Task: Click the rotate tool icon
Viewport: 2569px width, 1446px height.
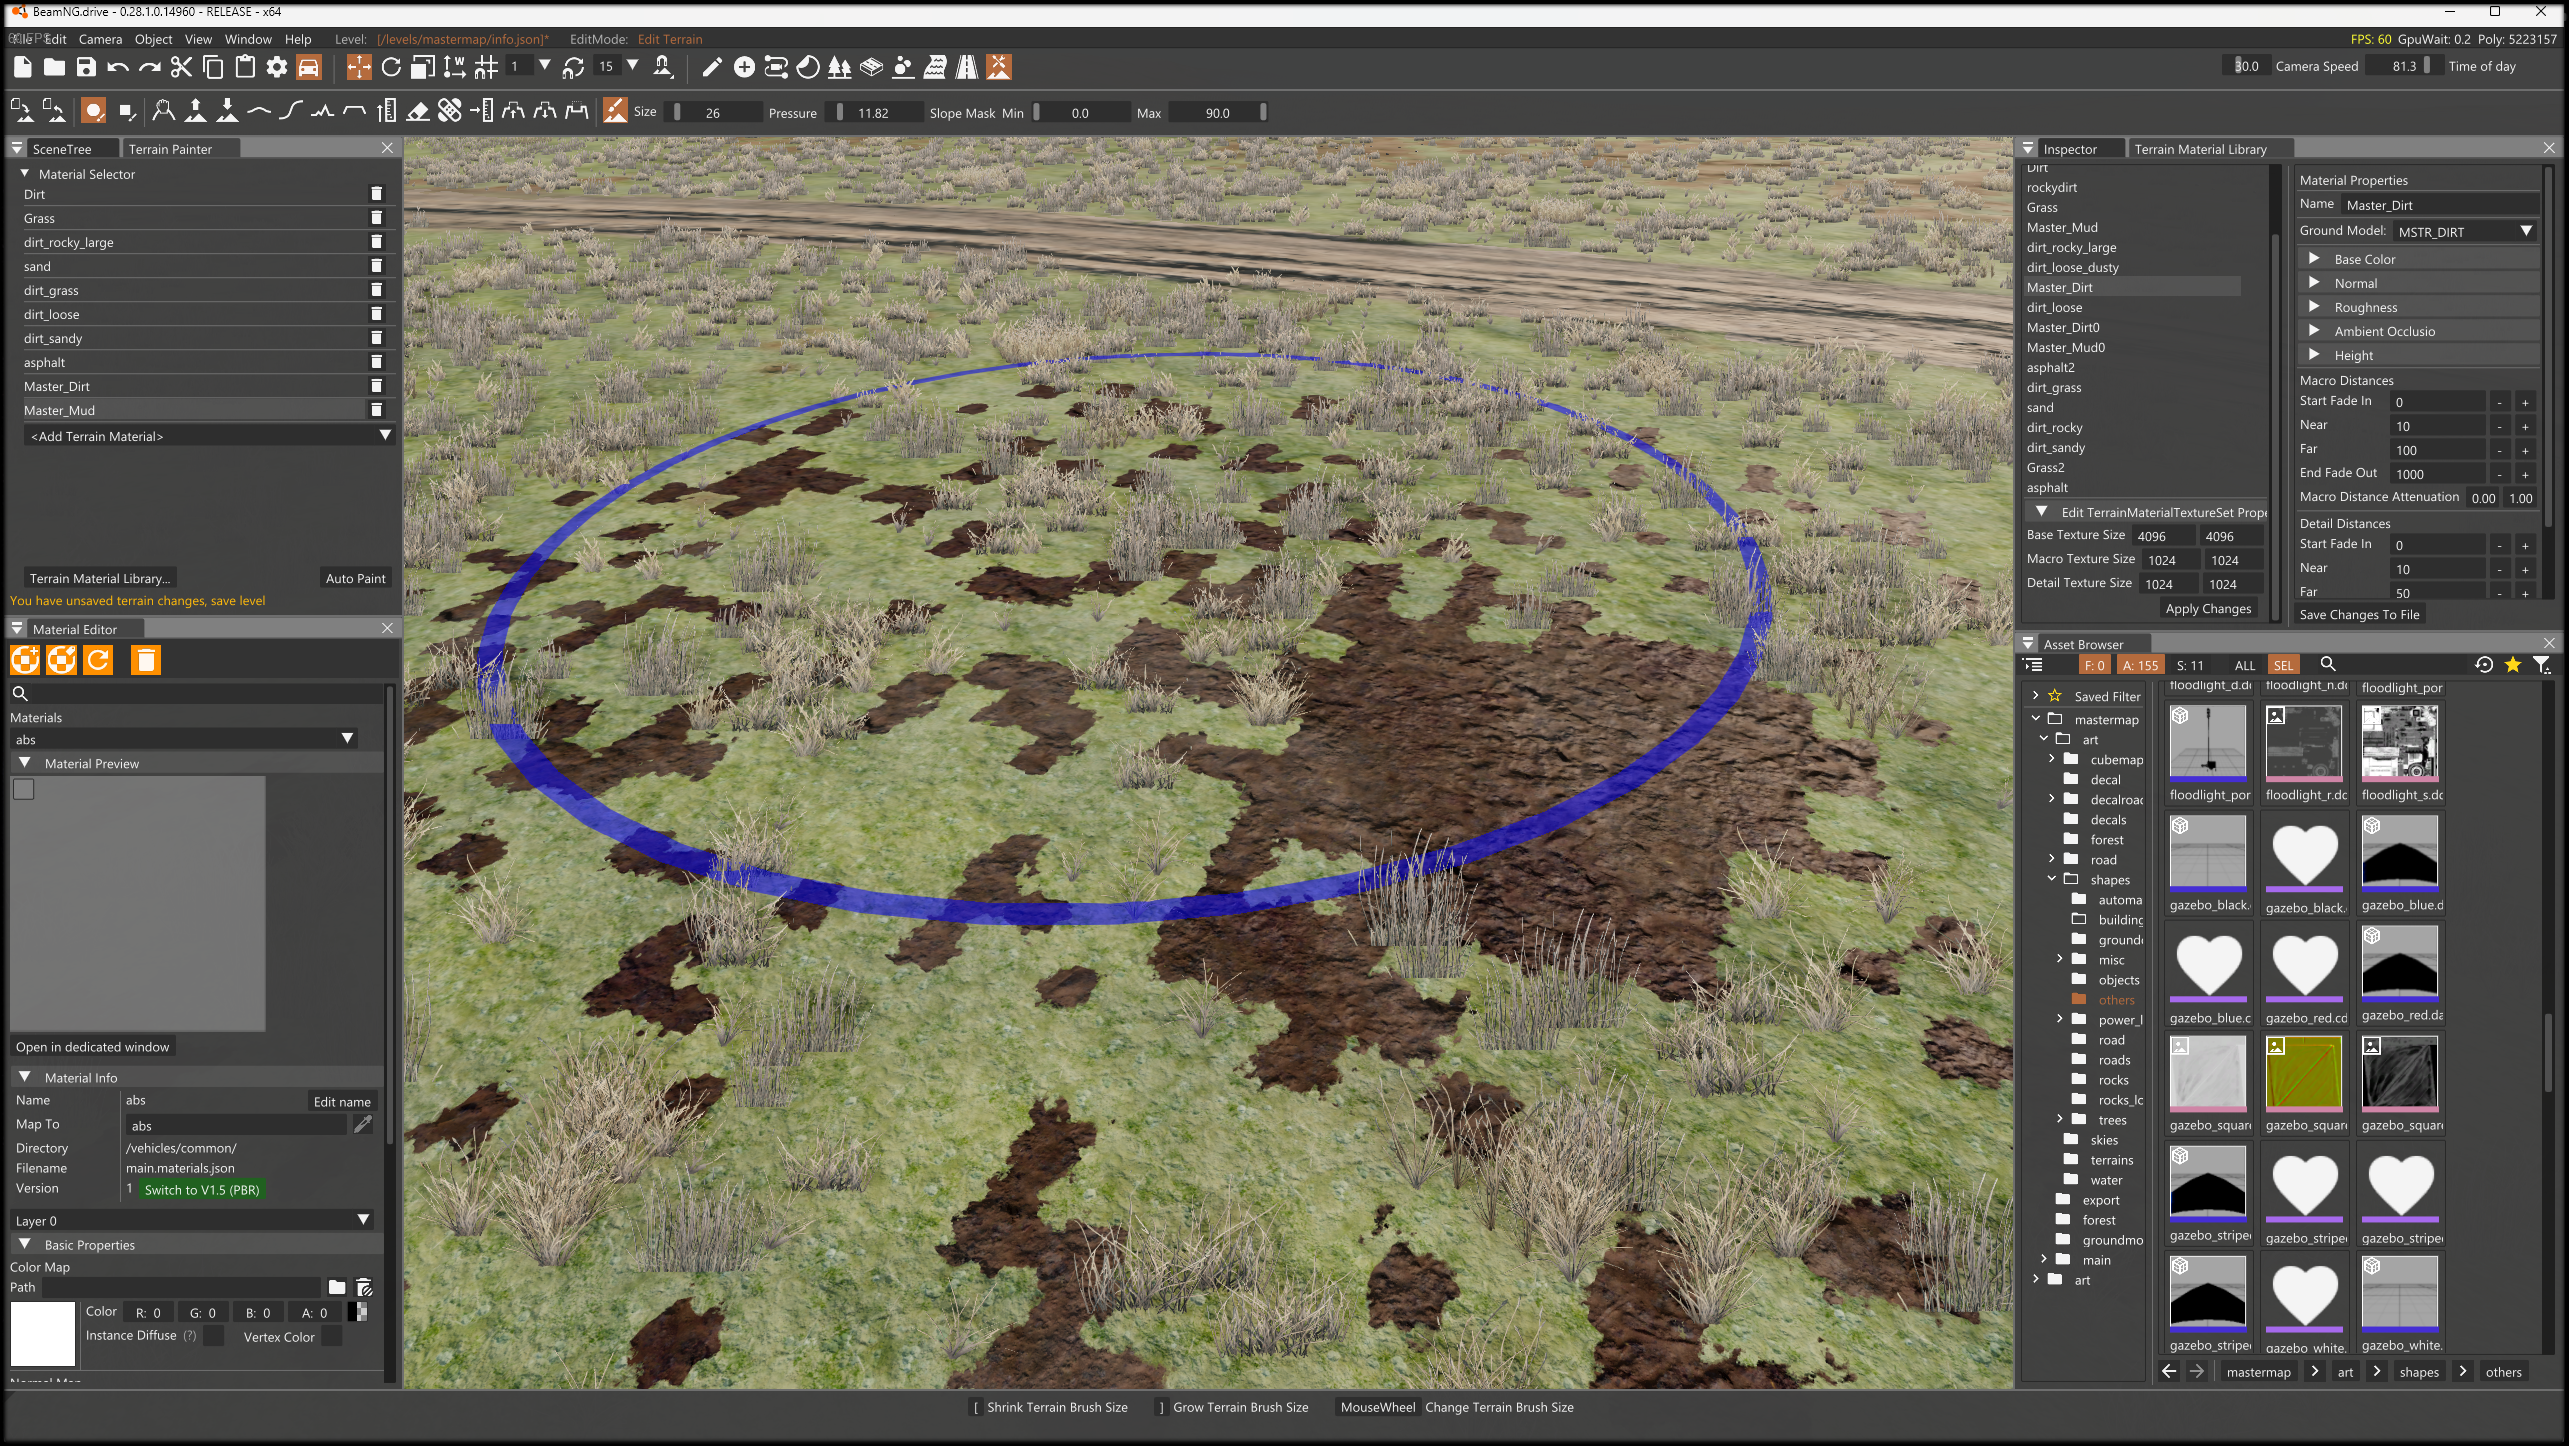Action: pos(391,67)
